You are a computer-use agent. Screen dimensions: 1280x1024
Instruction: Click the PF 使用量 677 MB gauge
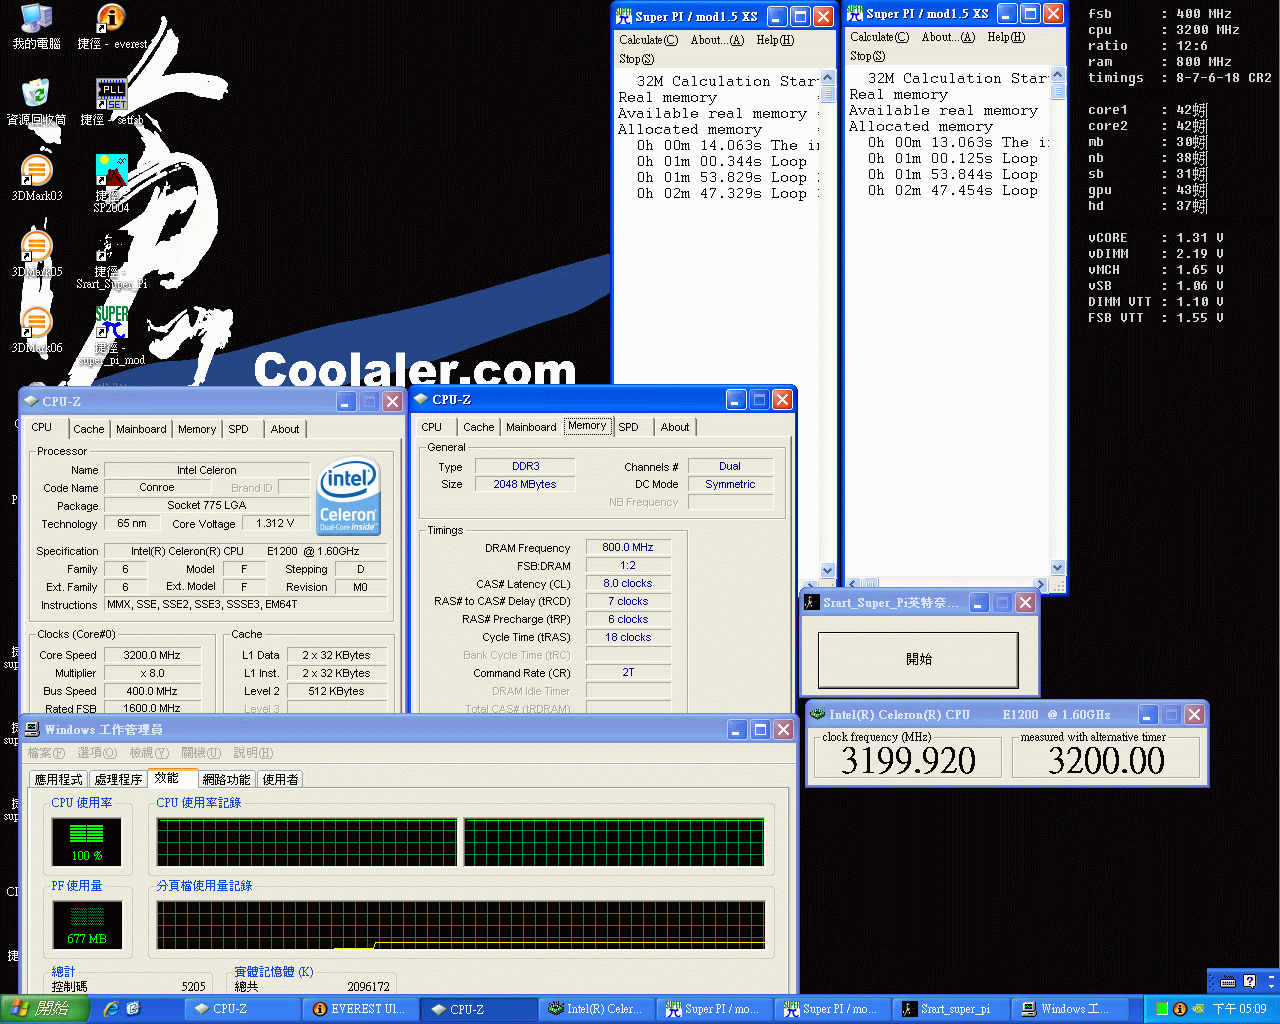pos(87,925)
